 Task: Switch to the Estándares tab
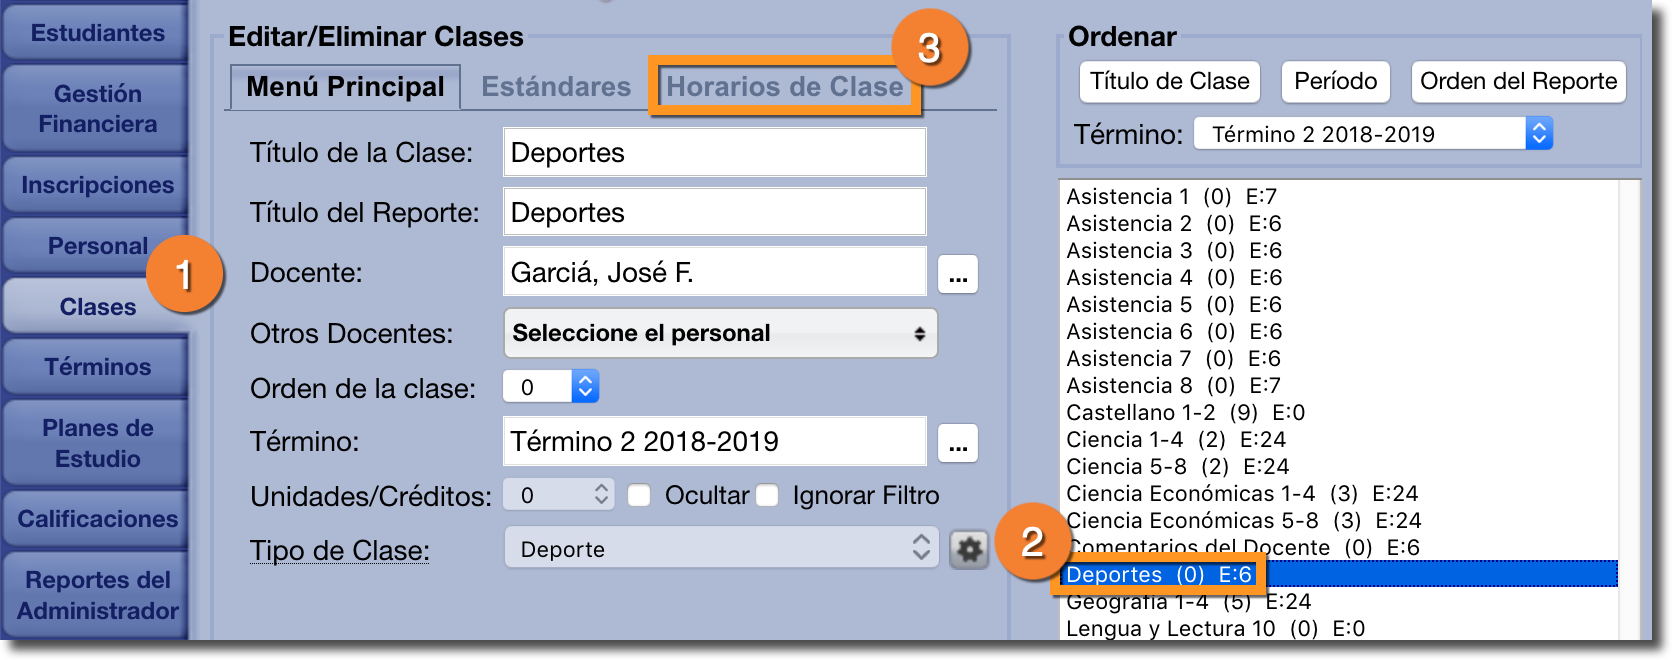pos(556,87)
